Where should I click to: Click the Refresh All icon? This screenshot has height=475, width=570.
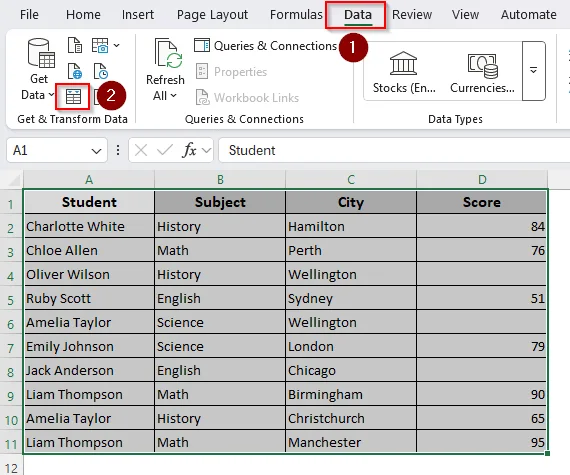pyautogui.click(x=168, y=53)
